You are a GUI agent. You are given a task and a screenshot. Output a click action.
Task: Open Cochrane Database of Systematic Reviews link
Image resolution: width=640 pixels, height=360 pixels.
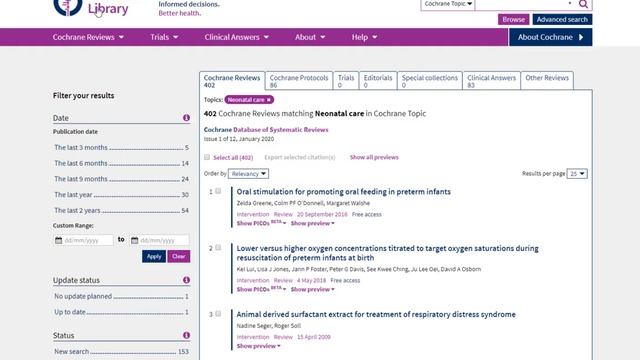coord(266,129)
